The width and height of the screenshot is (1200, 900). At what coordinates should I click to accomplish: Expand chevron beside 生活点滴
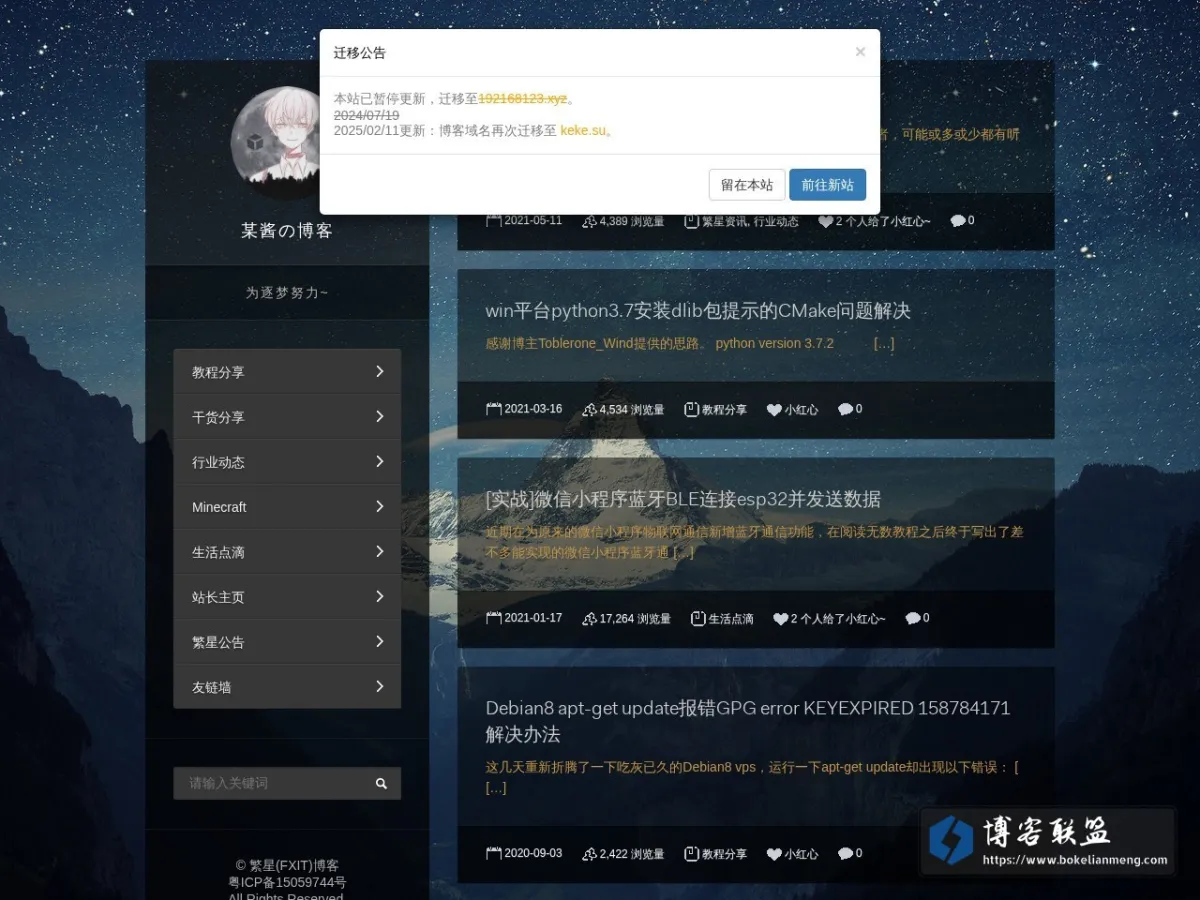tap(380, 551)
